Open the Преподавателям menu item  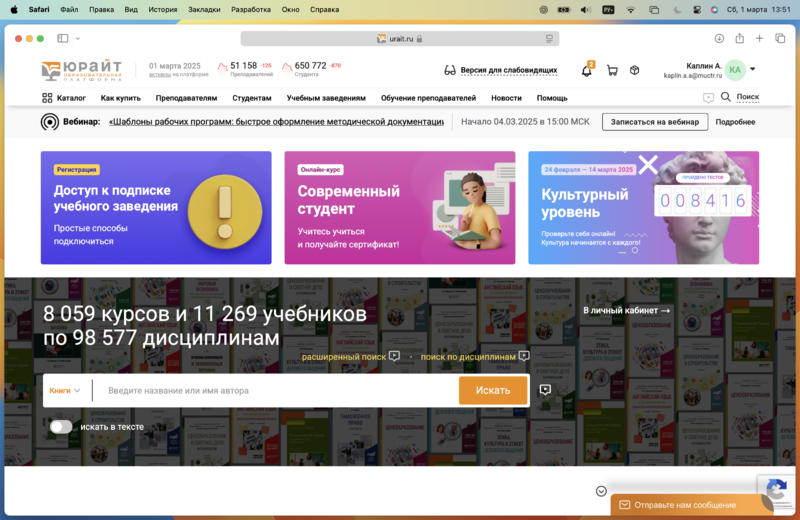[x=186, y=98]
